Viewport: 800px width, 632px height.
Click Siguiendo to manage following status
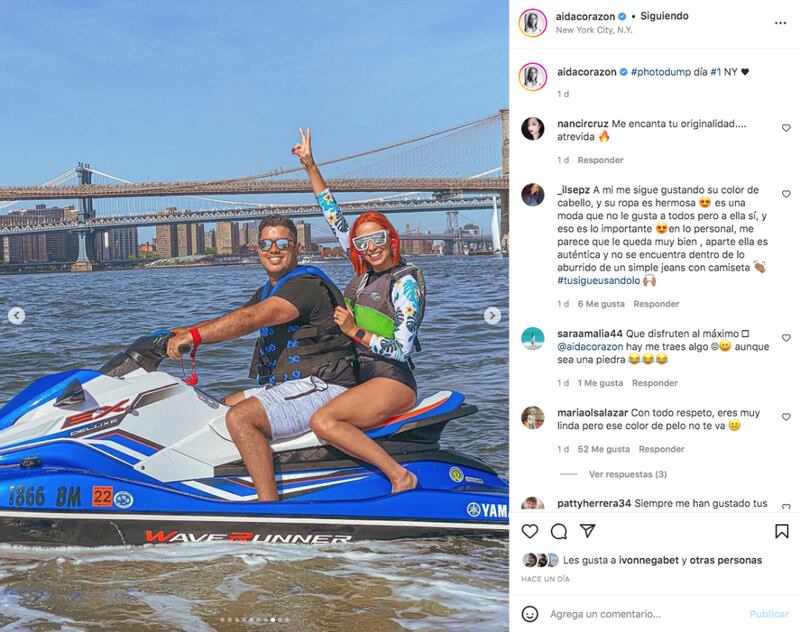tap(664, 16)
